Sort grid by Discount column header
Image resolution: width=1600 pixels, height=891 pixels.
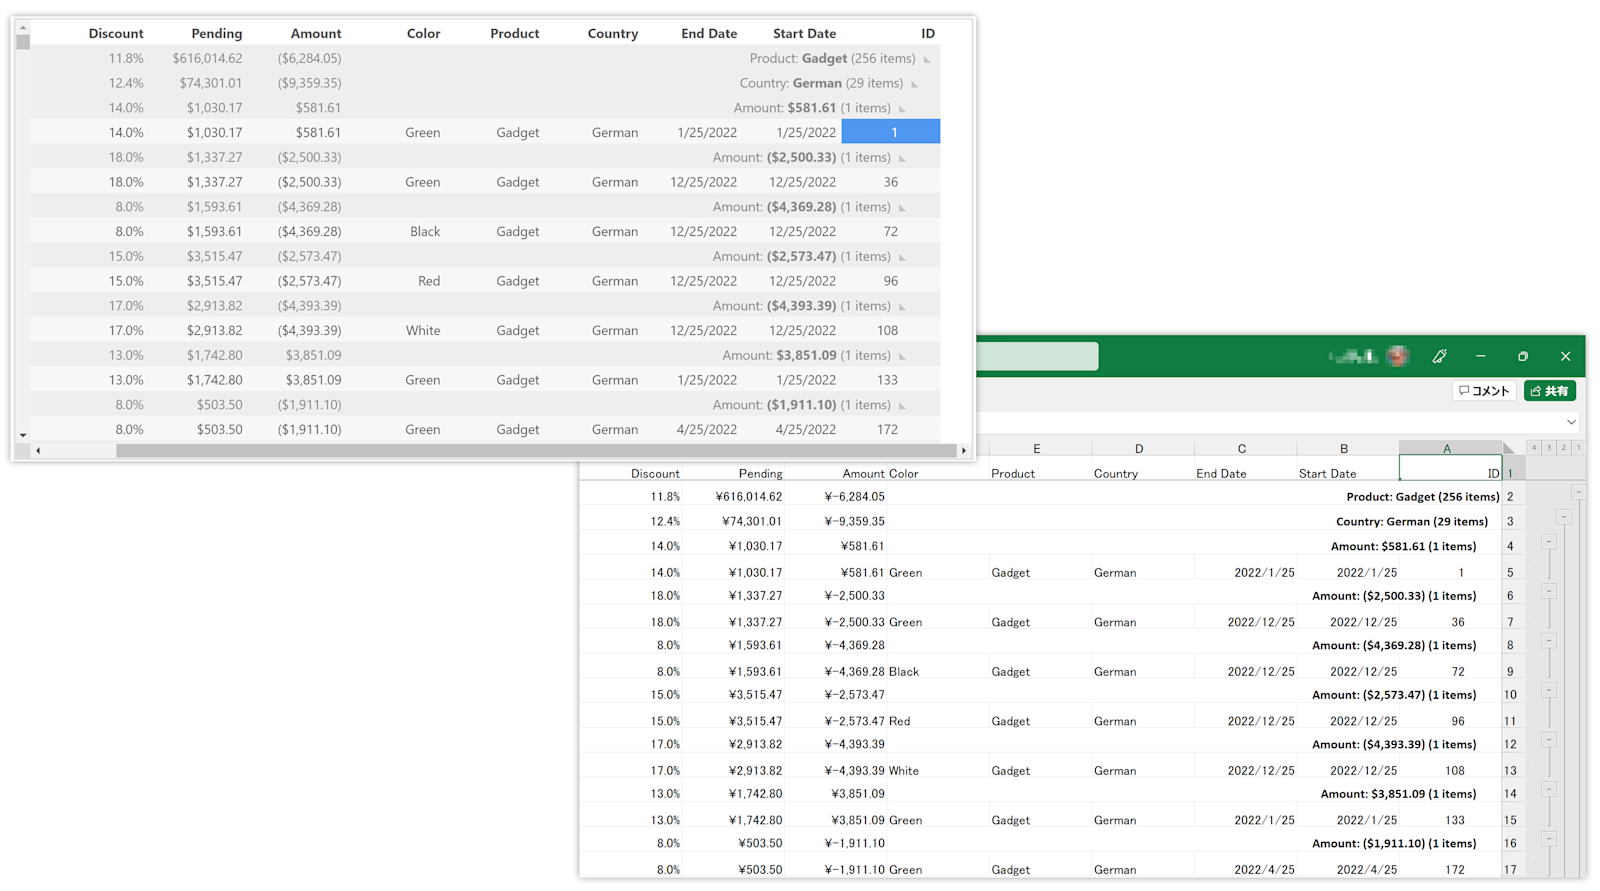tap(116, 33)
